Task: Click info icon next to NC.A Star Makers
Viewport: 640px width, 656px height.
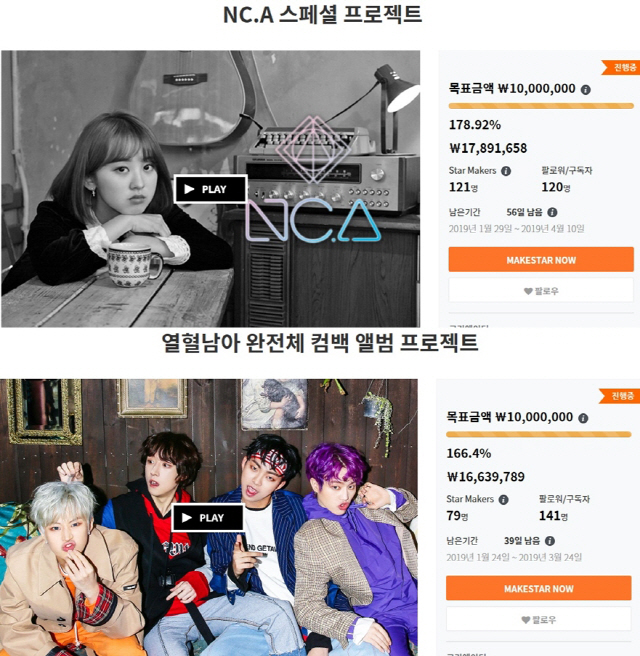Action: (506, 171)
